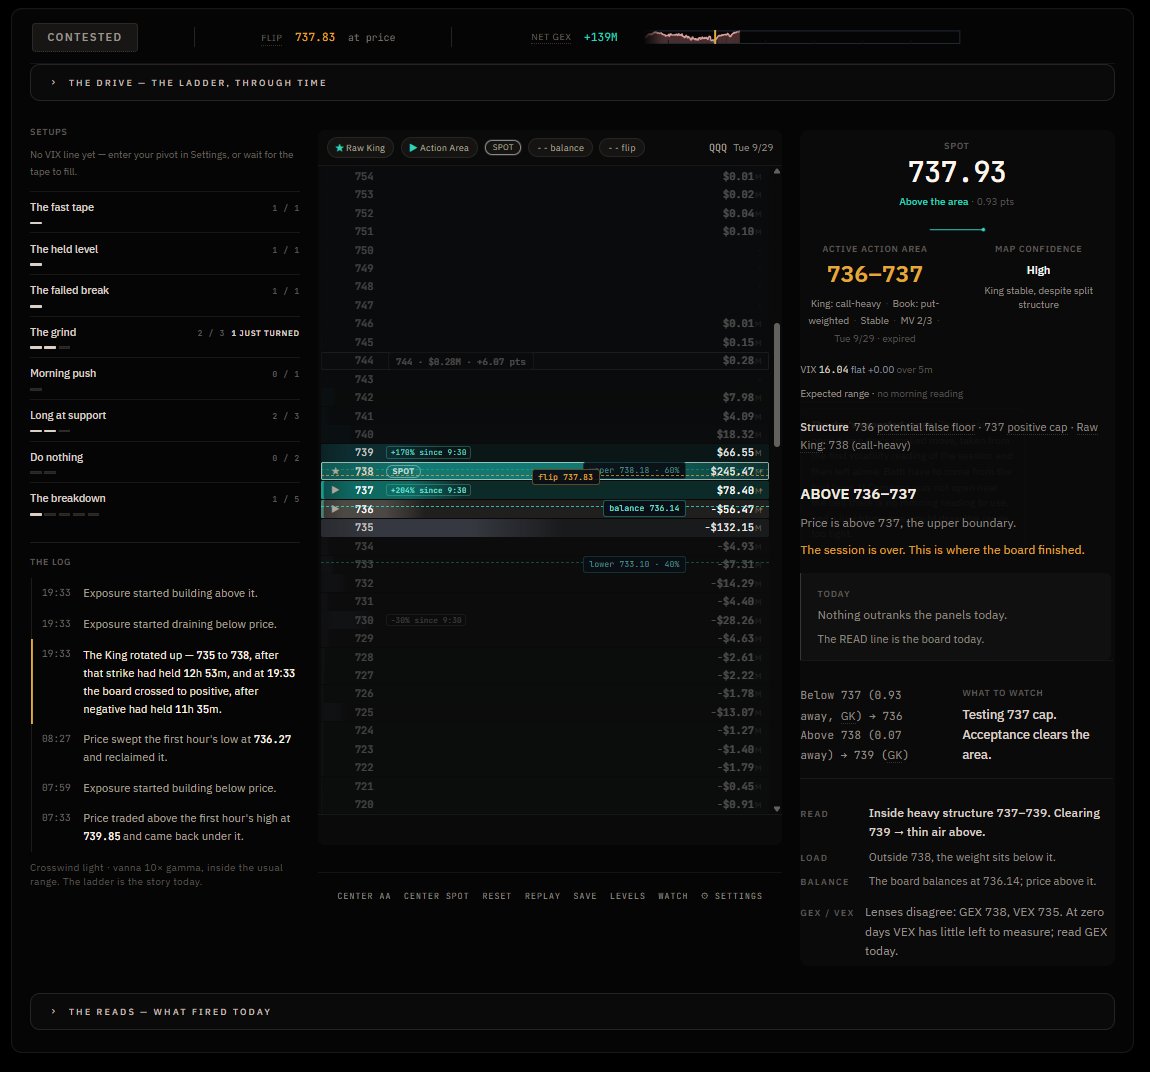Click the CONTESTED status button
The width and height of the screenshot is (1150, 1072).
click(x=85, y=37)
